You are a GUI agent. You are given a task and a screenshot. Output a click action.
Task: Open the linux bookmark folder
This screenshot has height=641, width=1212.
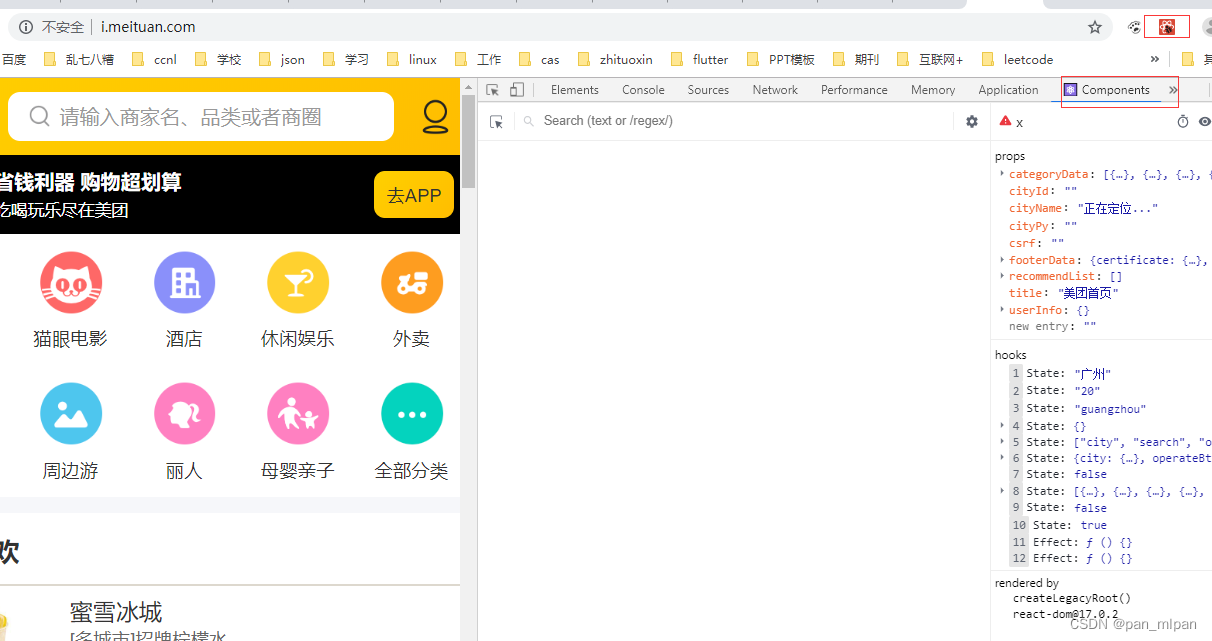(411, 60)
